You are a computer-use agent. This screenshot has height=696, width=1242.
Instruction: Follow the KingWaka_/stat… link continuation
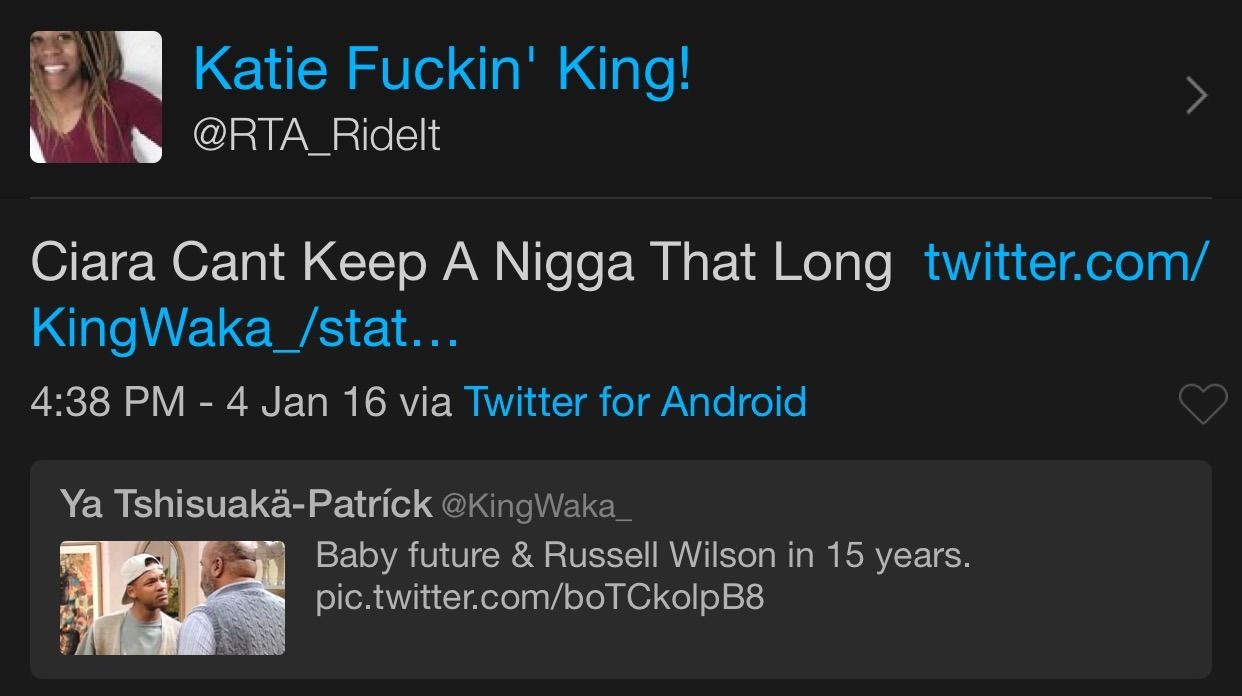point(245,327)
